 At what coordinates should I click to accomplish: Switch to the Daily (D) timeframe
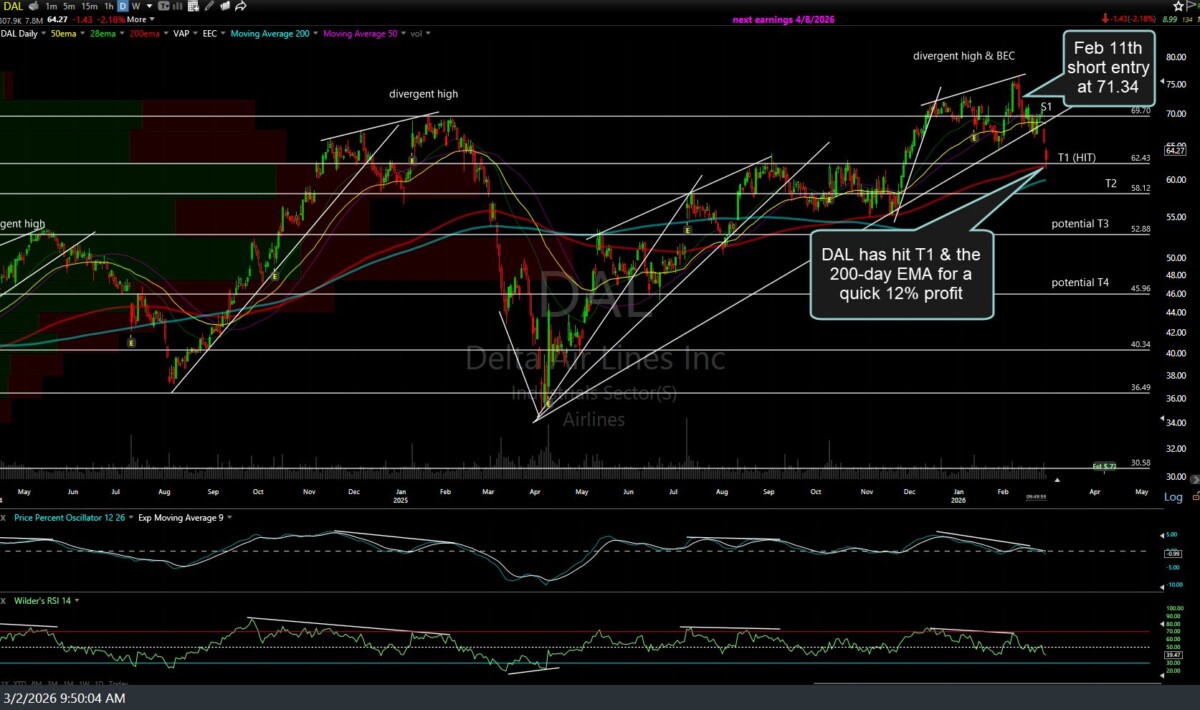(x=123, y=6)
